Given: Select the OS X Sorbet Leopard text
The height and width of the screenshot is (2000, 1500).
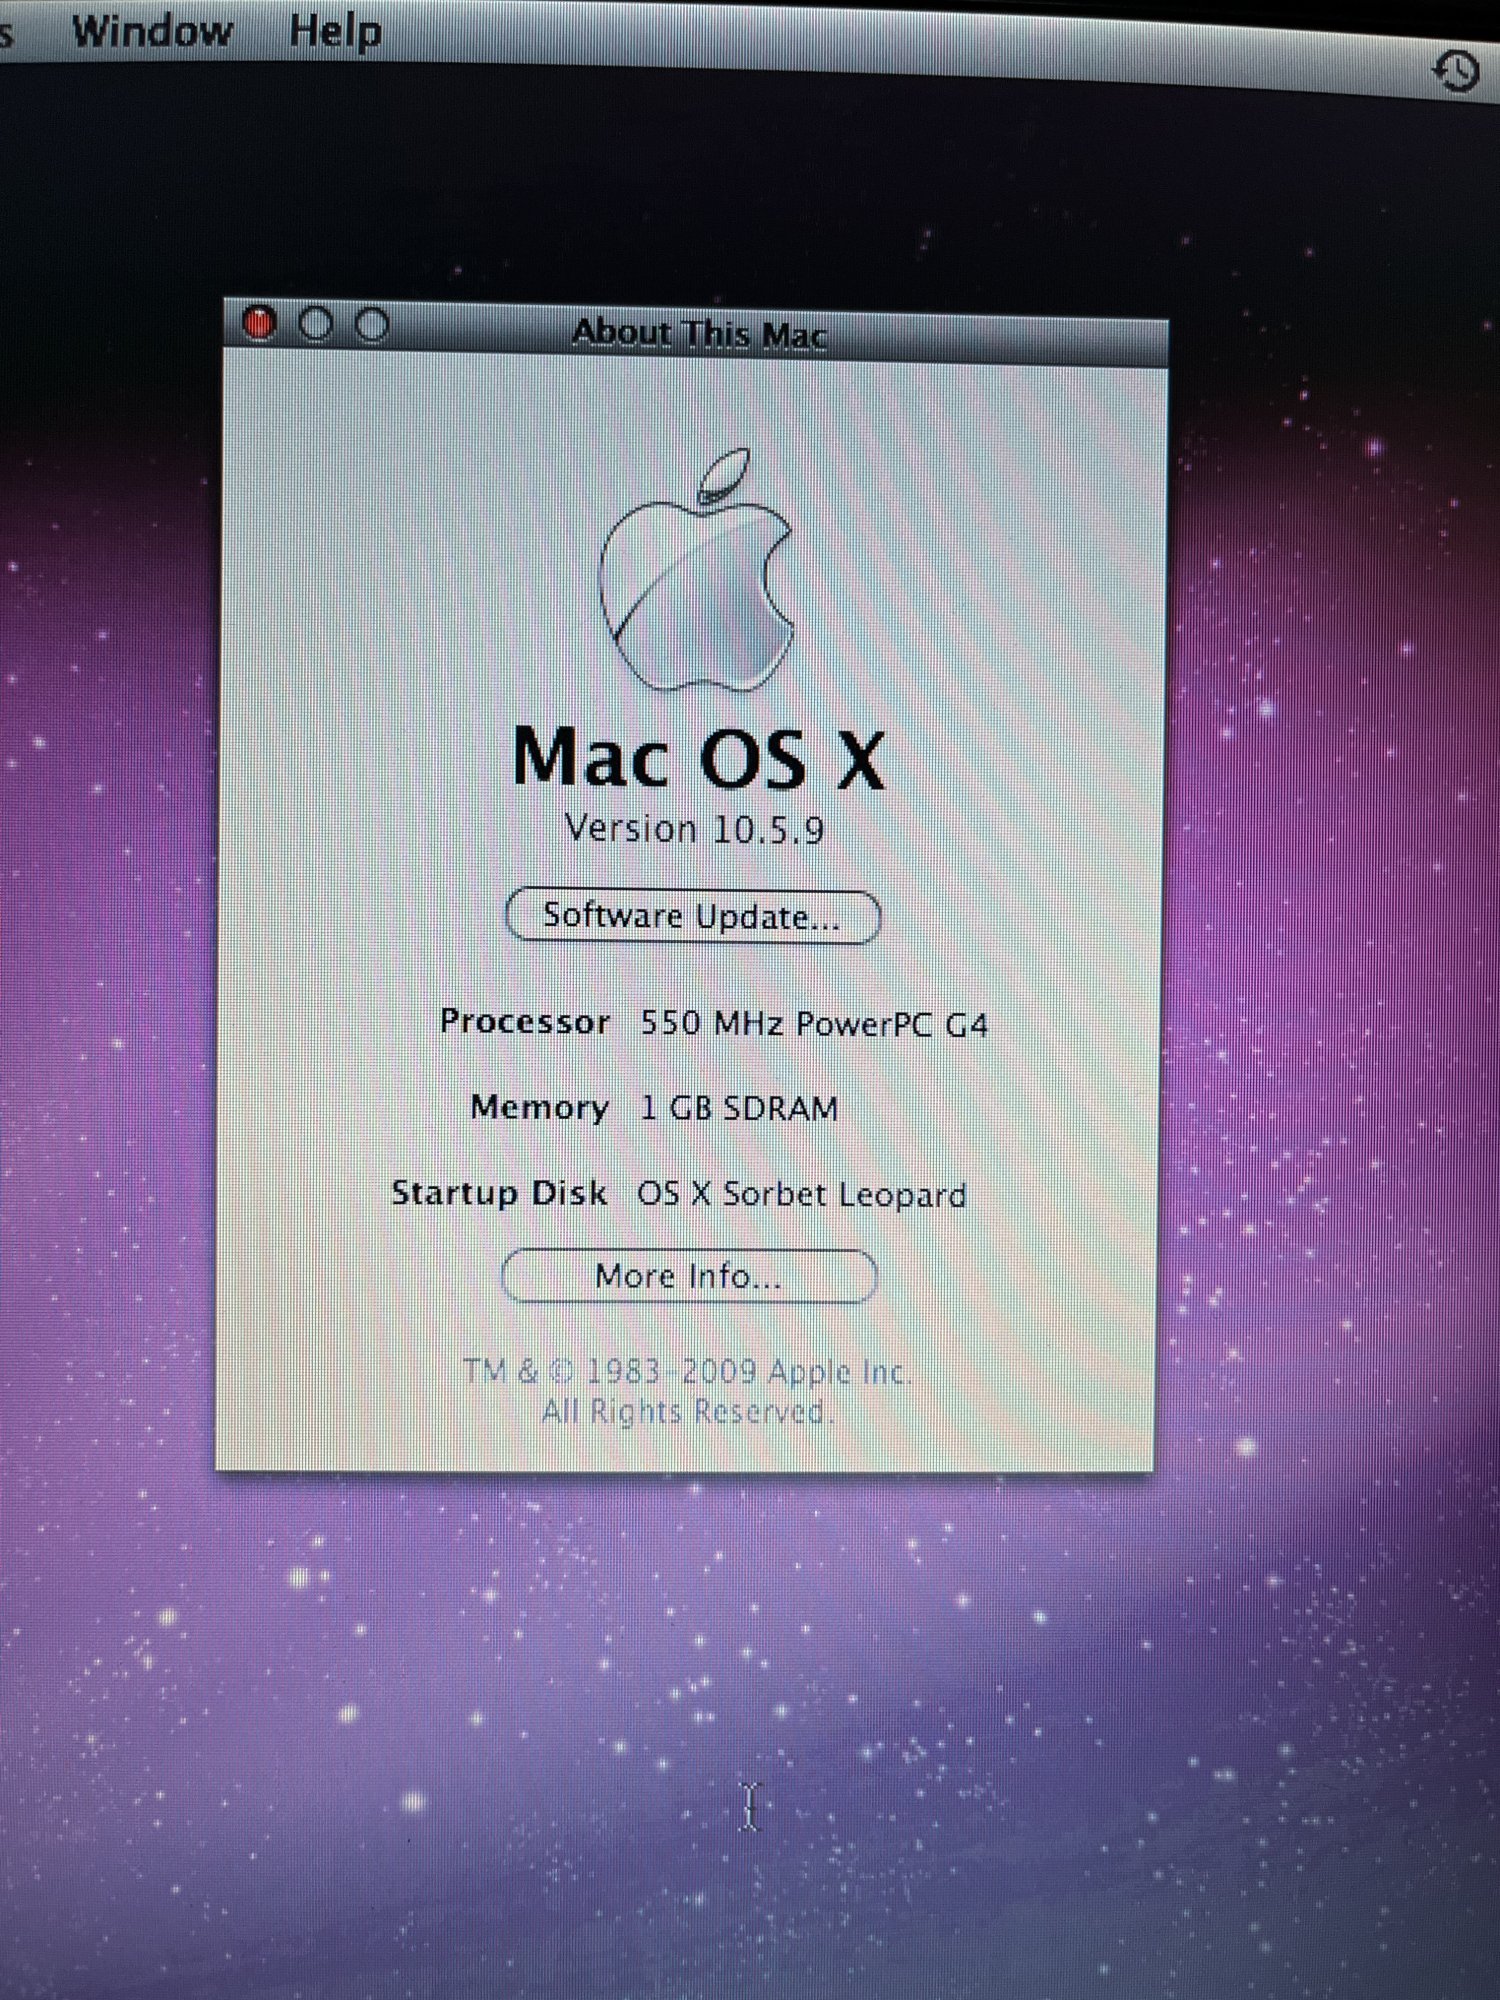Looking at the screenshot, I should [x=802, y=1194].
